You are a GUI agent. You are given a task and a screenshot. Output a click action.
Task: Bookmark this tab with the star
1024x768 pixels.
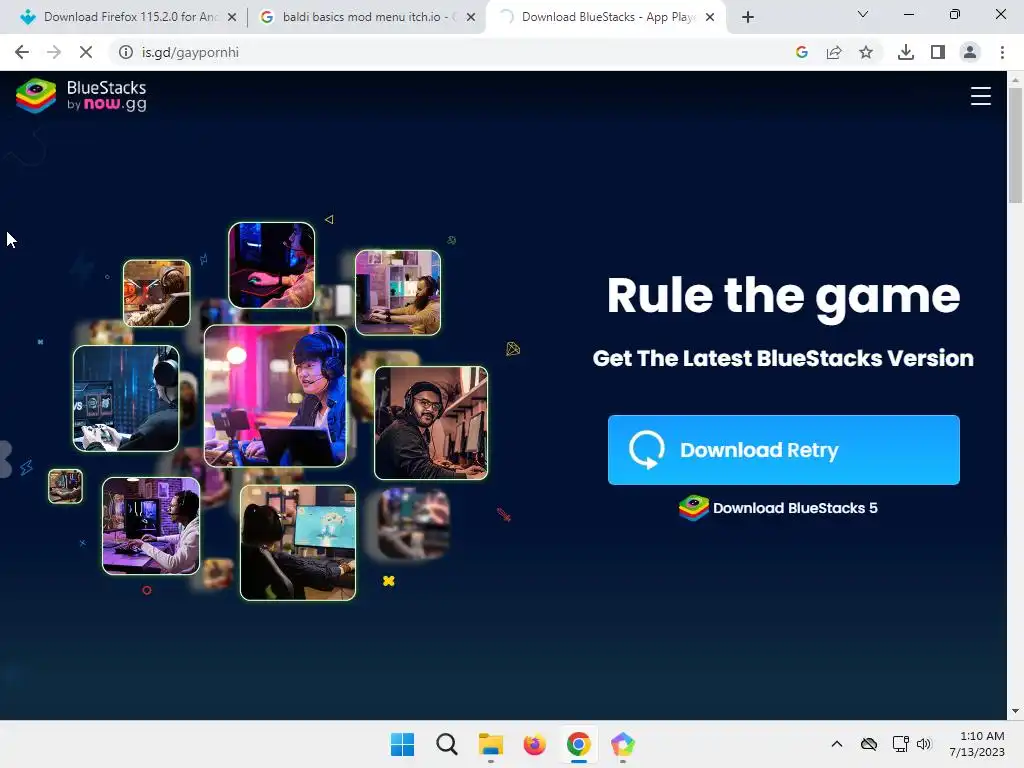pyautogui.click(x=866, y=52)
